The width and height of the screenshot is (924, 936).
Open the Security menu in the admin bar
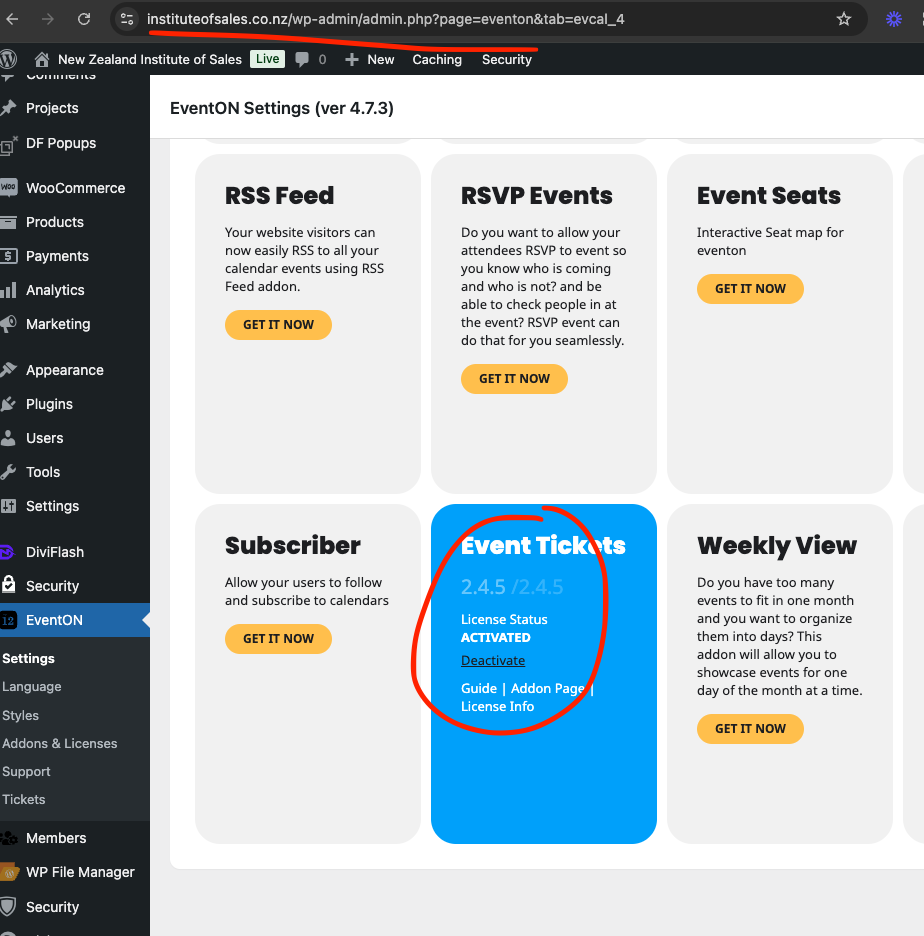click(507, 59)
